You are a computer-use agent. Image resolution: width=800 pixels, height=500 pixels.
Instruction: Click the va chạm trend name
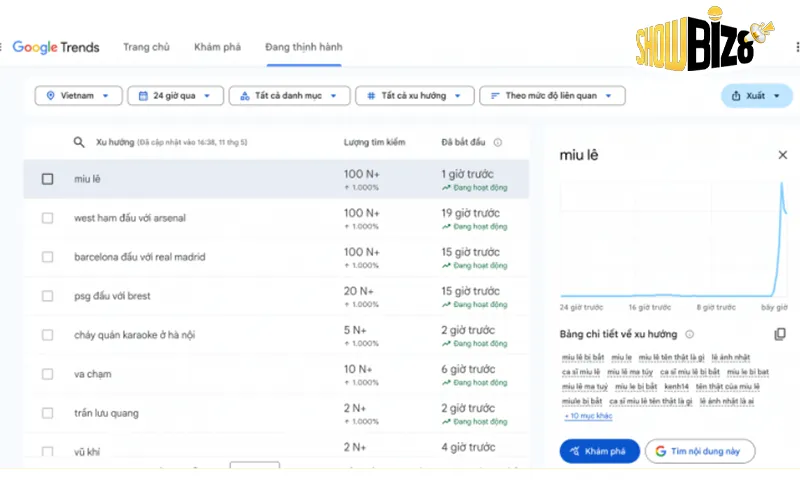click(x=93, y=374)
